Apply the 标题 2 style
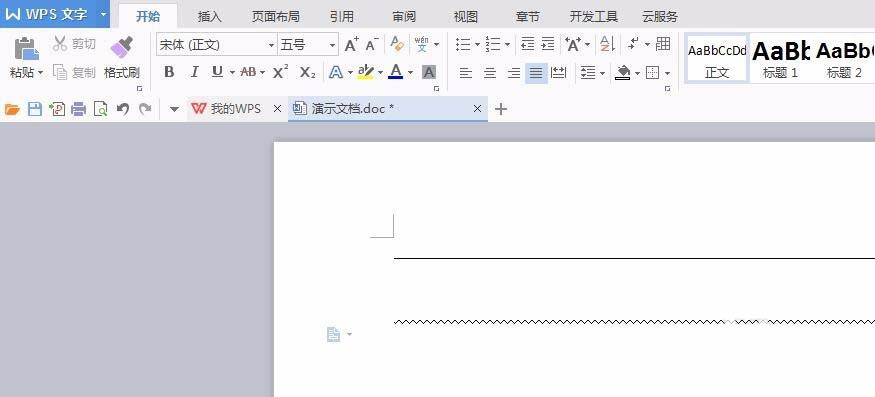Viewport: 875px width, 397px height. (x=844, y=58)
